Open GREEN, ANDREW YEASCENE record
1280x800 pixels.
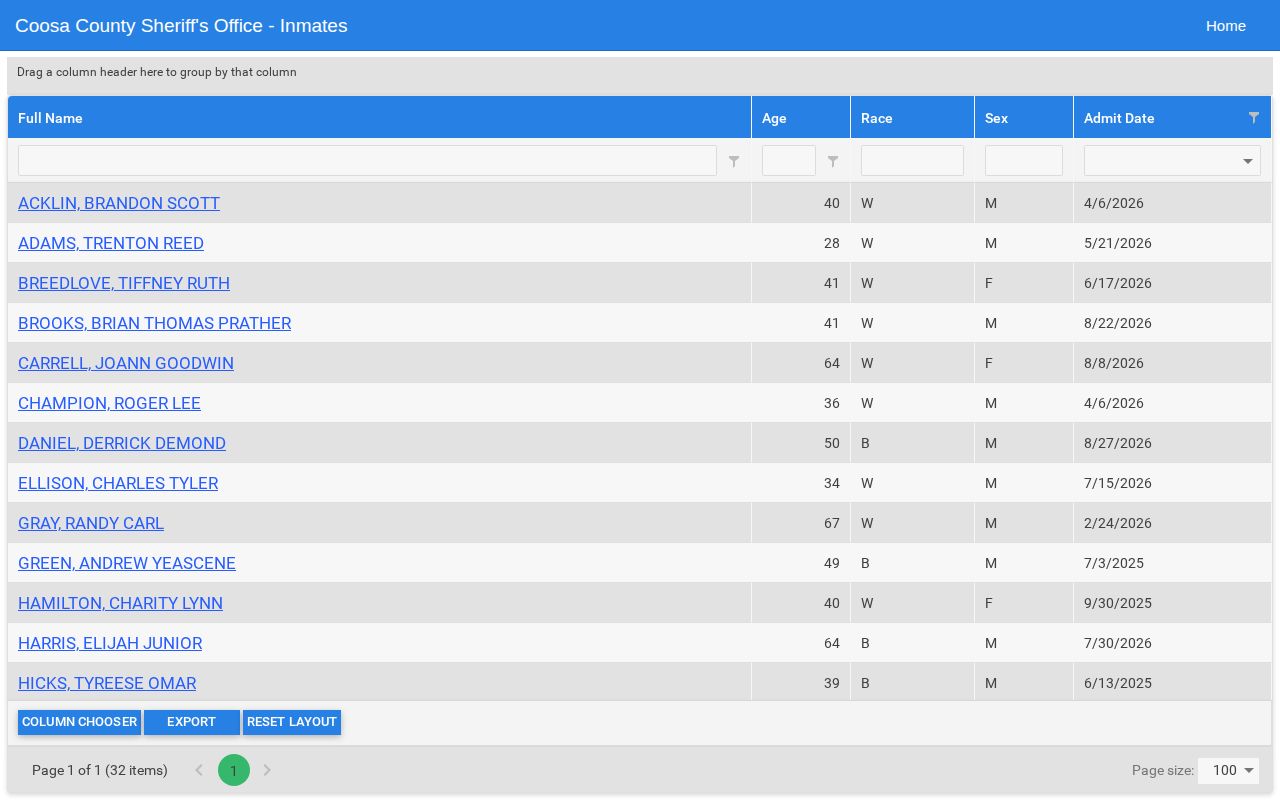tap(127, 563)
